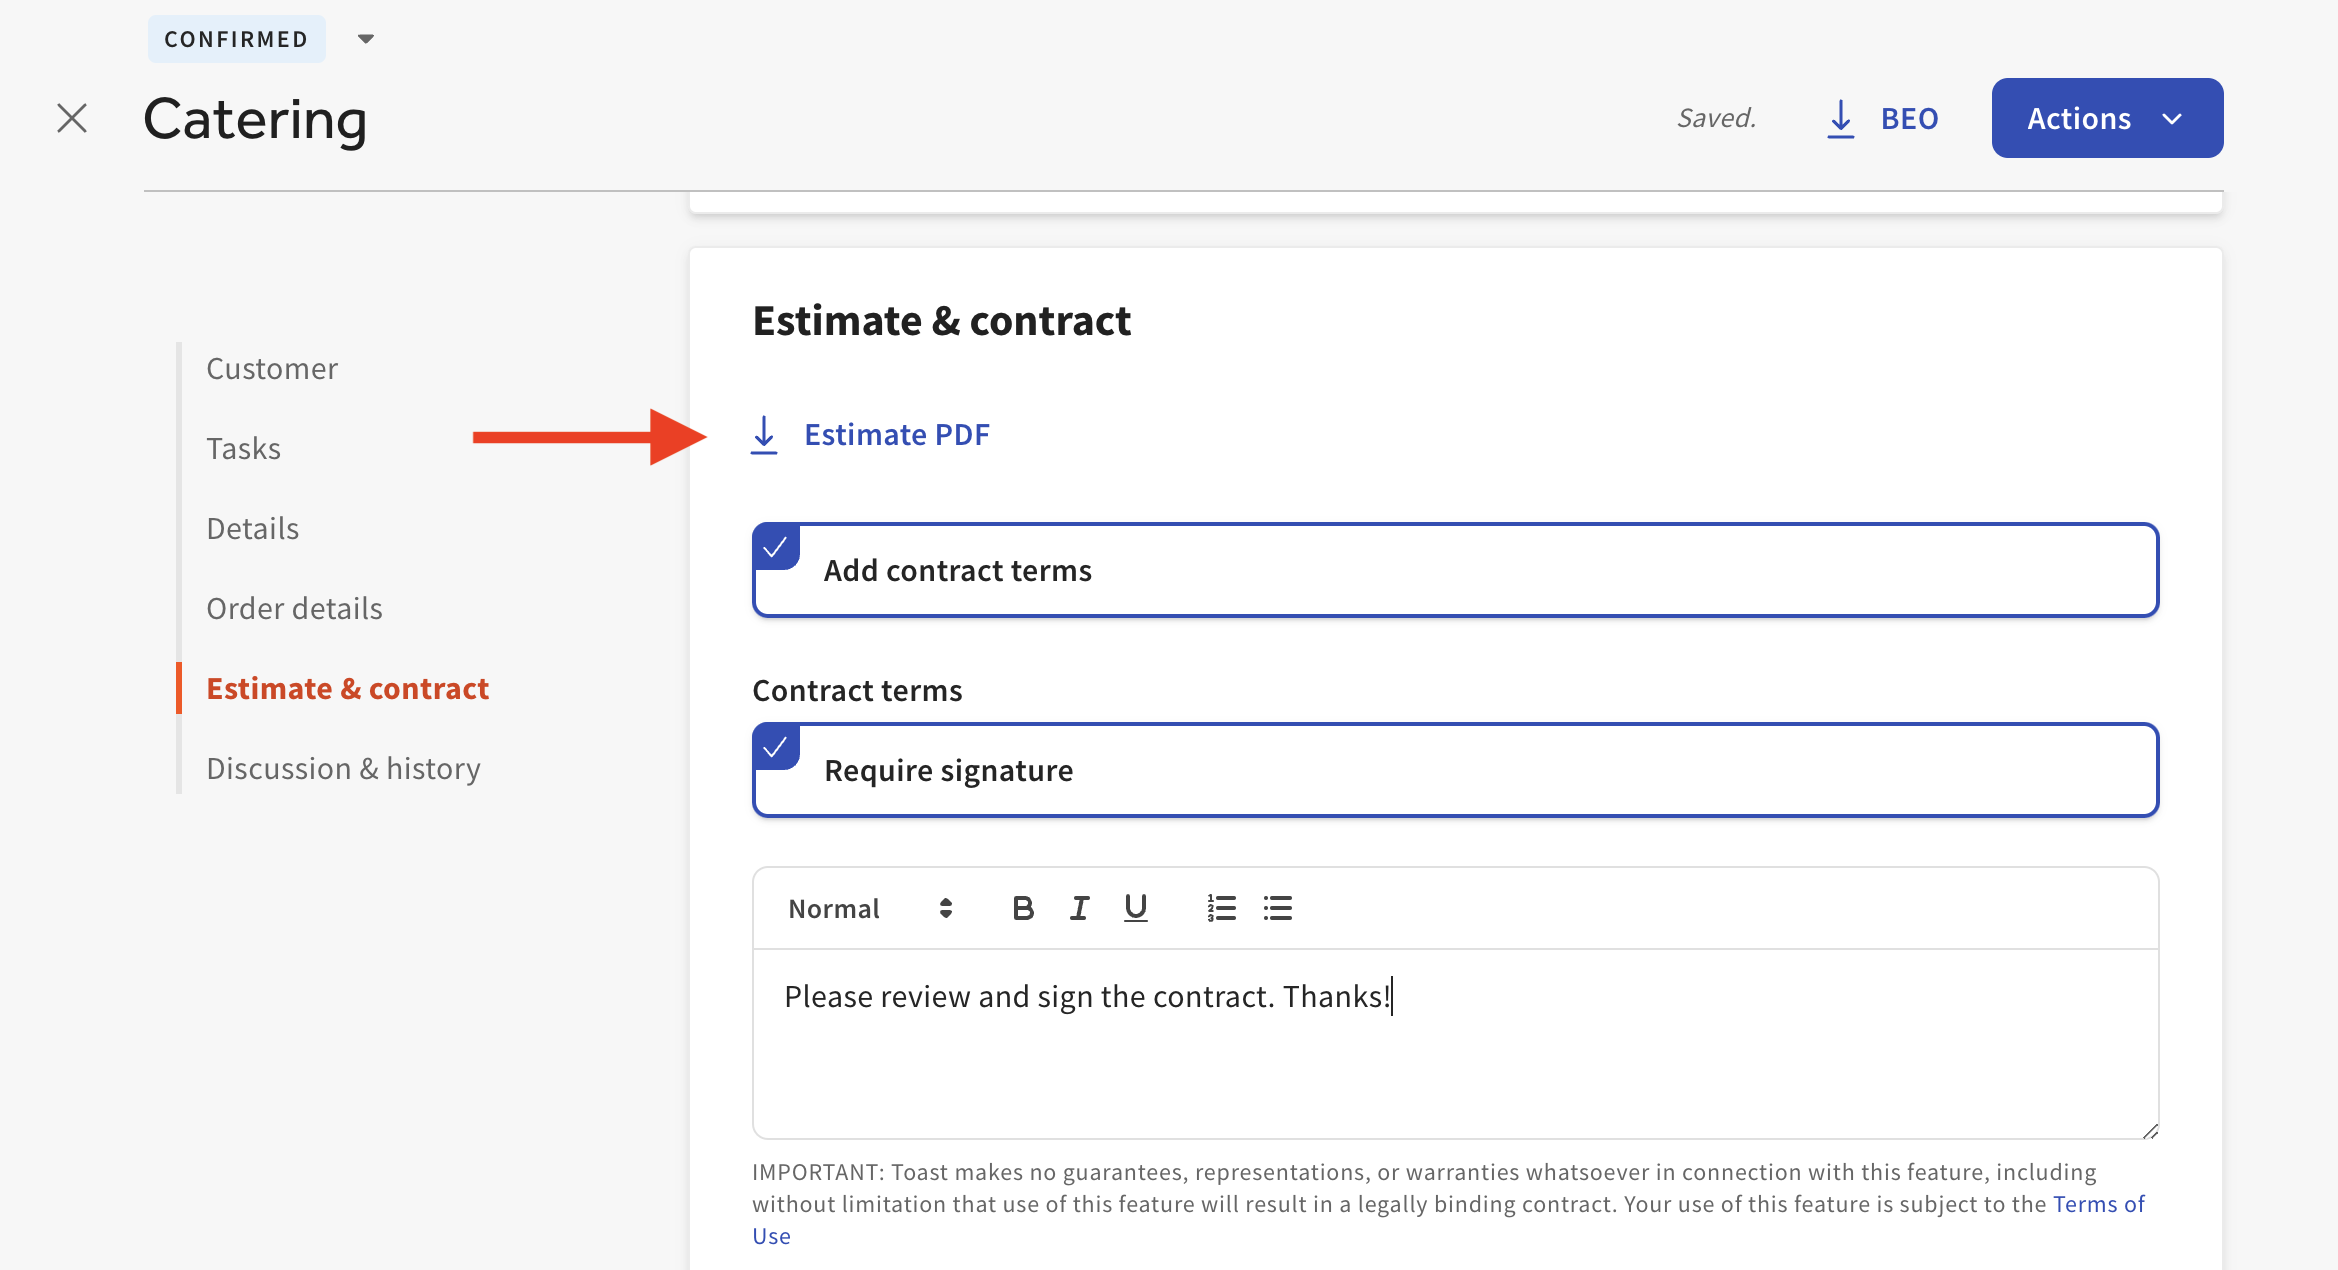Click the BEO download arrow icon
The width and height of the screenshot is (2338, 1270).
pos(1840,118)
